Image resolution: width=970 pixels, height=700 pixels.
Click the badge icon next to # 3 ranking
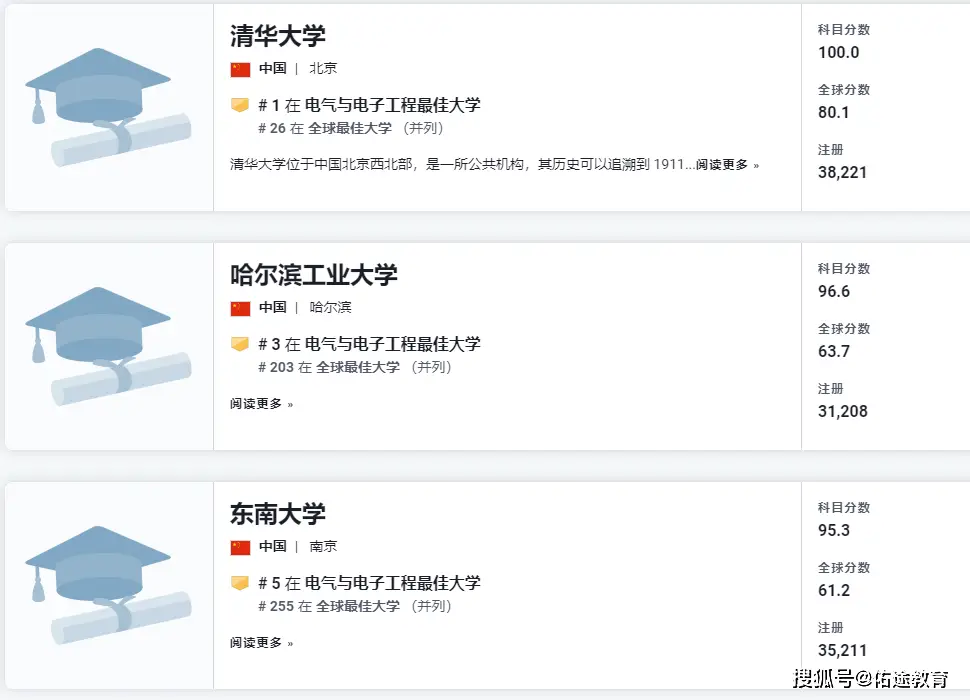(x=240, y=344)
